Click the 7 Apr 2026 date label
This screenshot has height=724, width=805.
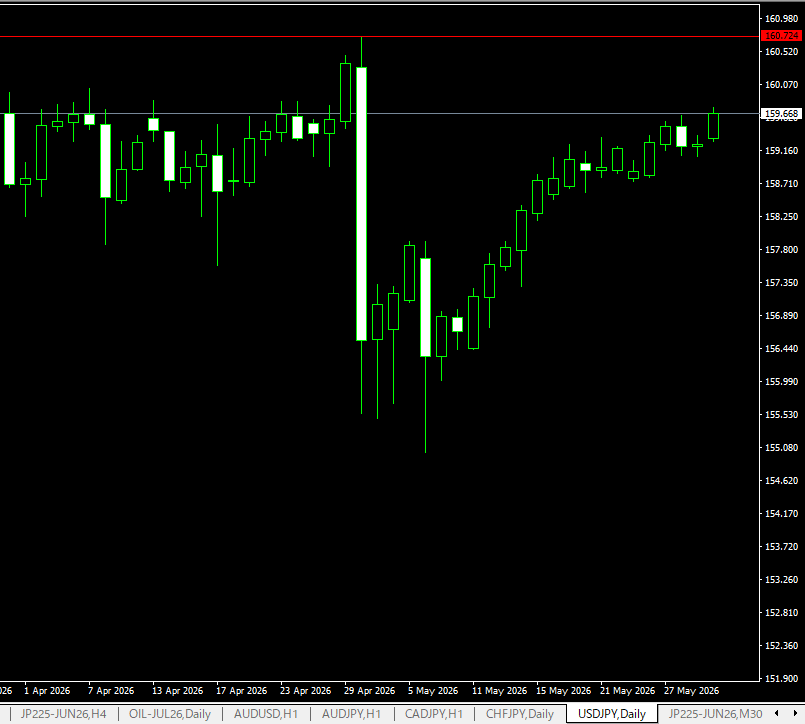coord(111,691)
